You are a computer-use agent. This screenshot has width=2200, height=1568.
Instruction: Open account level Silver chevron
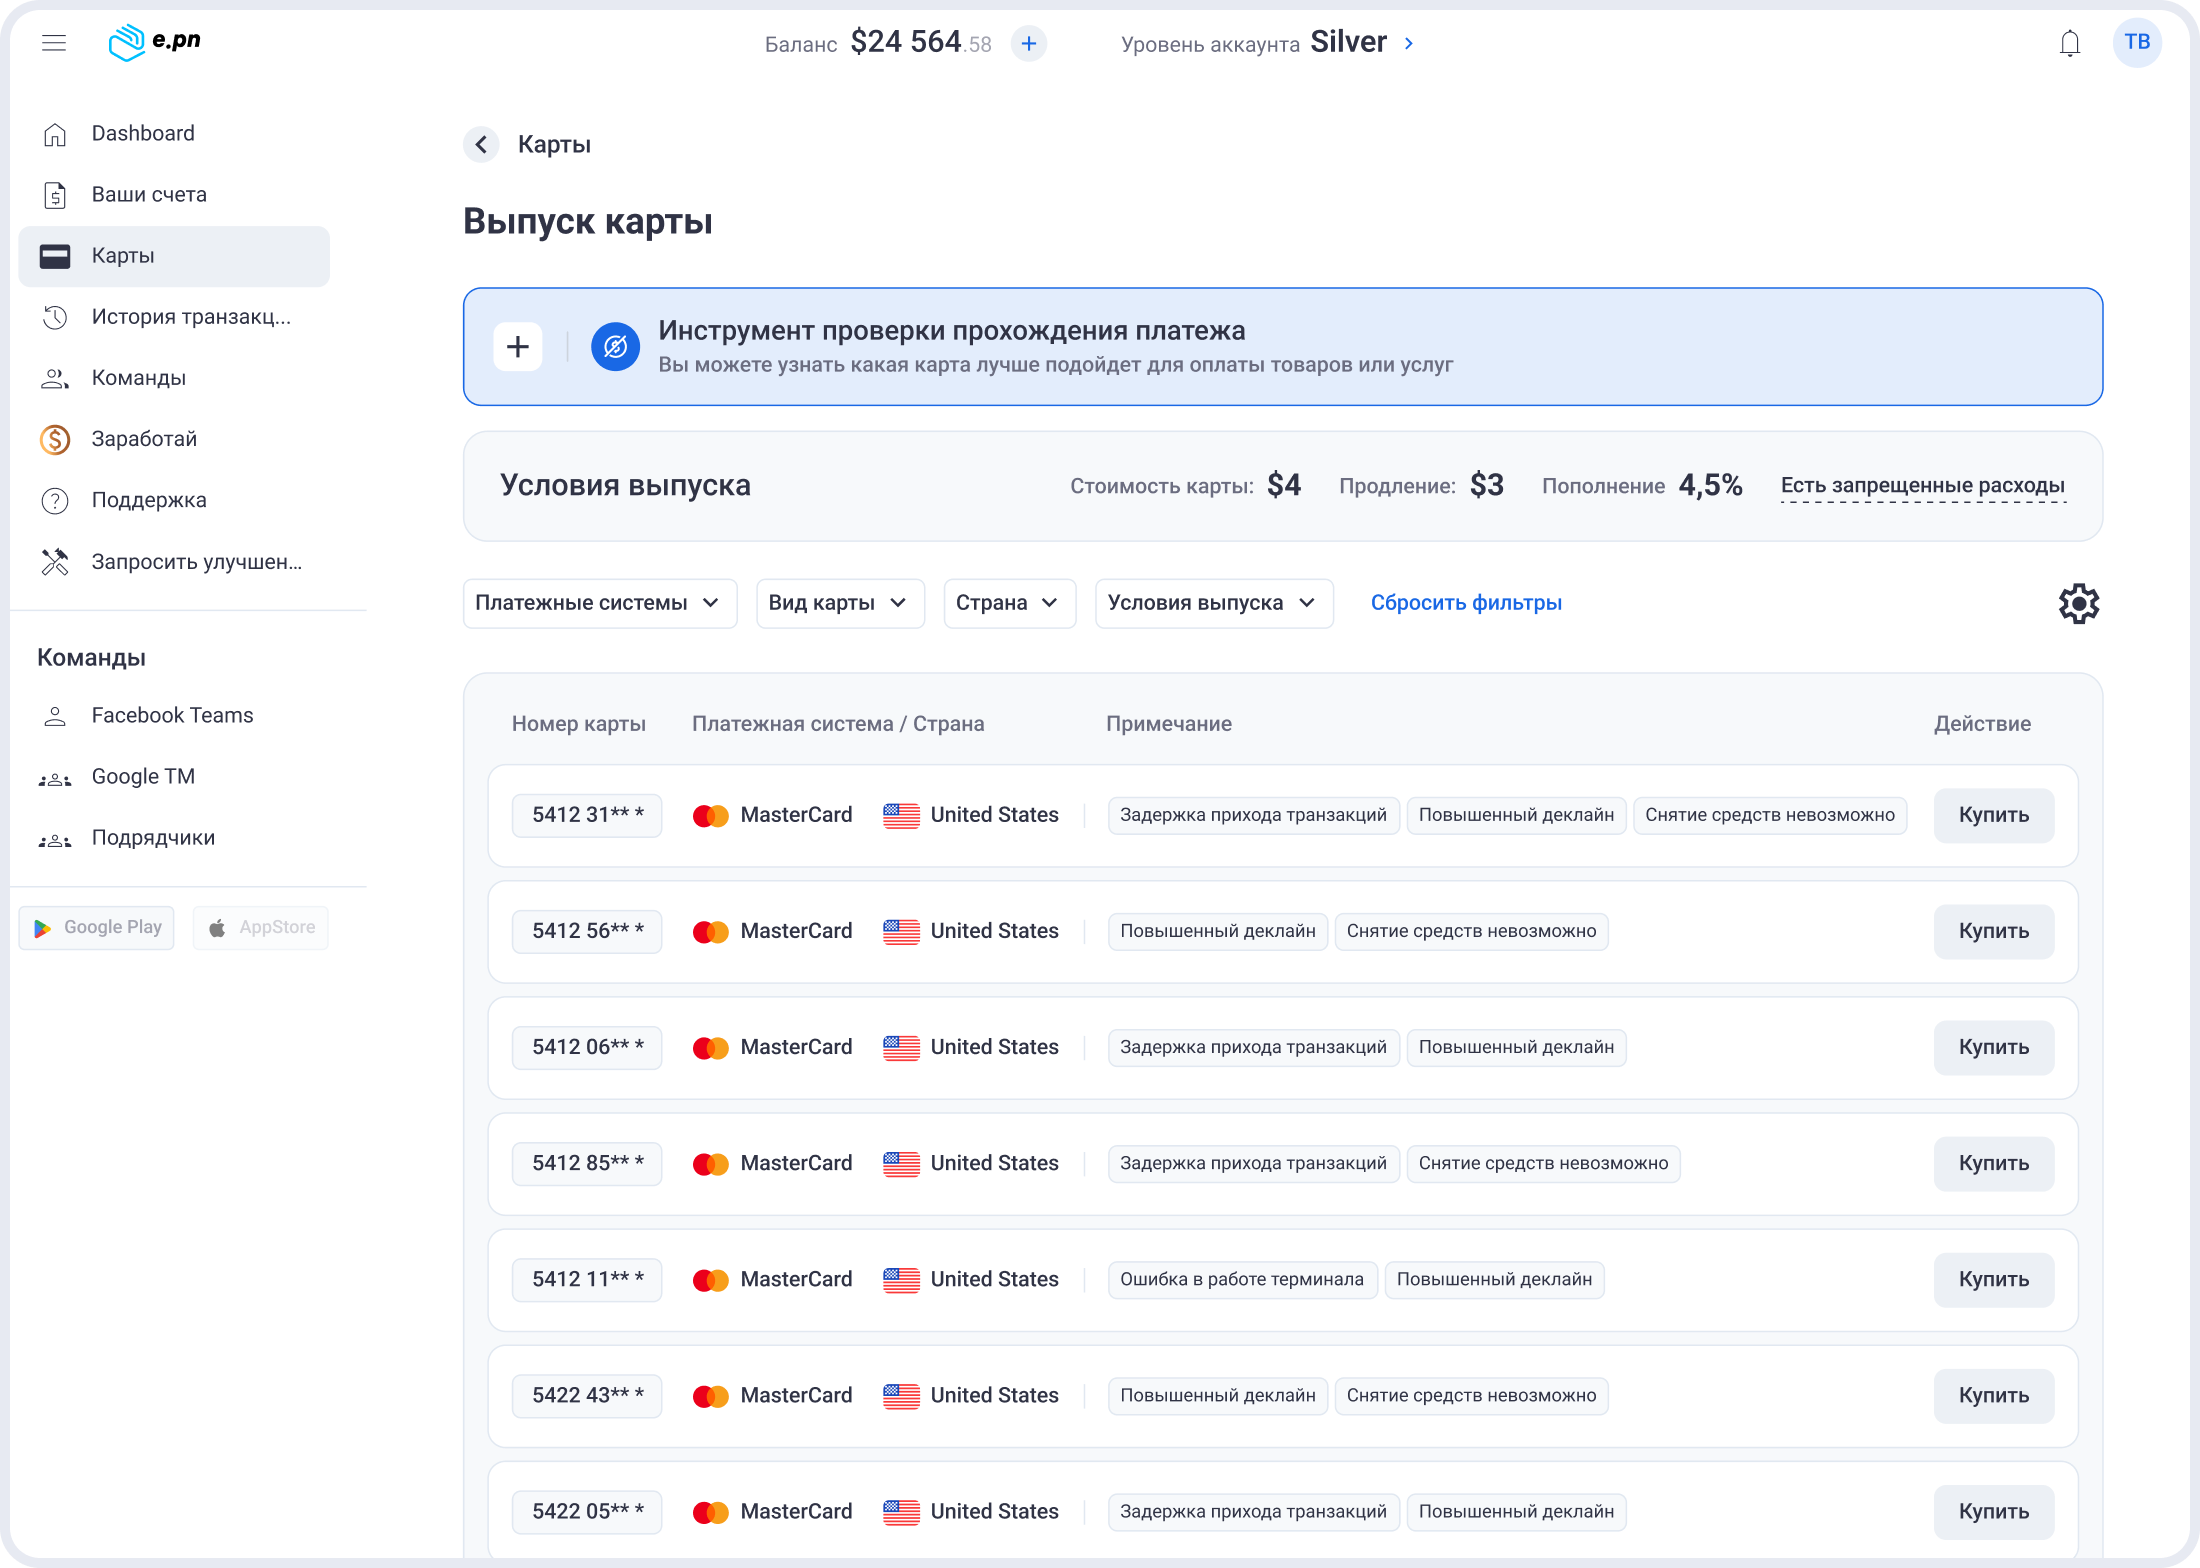[x=1408, y=43]
